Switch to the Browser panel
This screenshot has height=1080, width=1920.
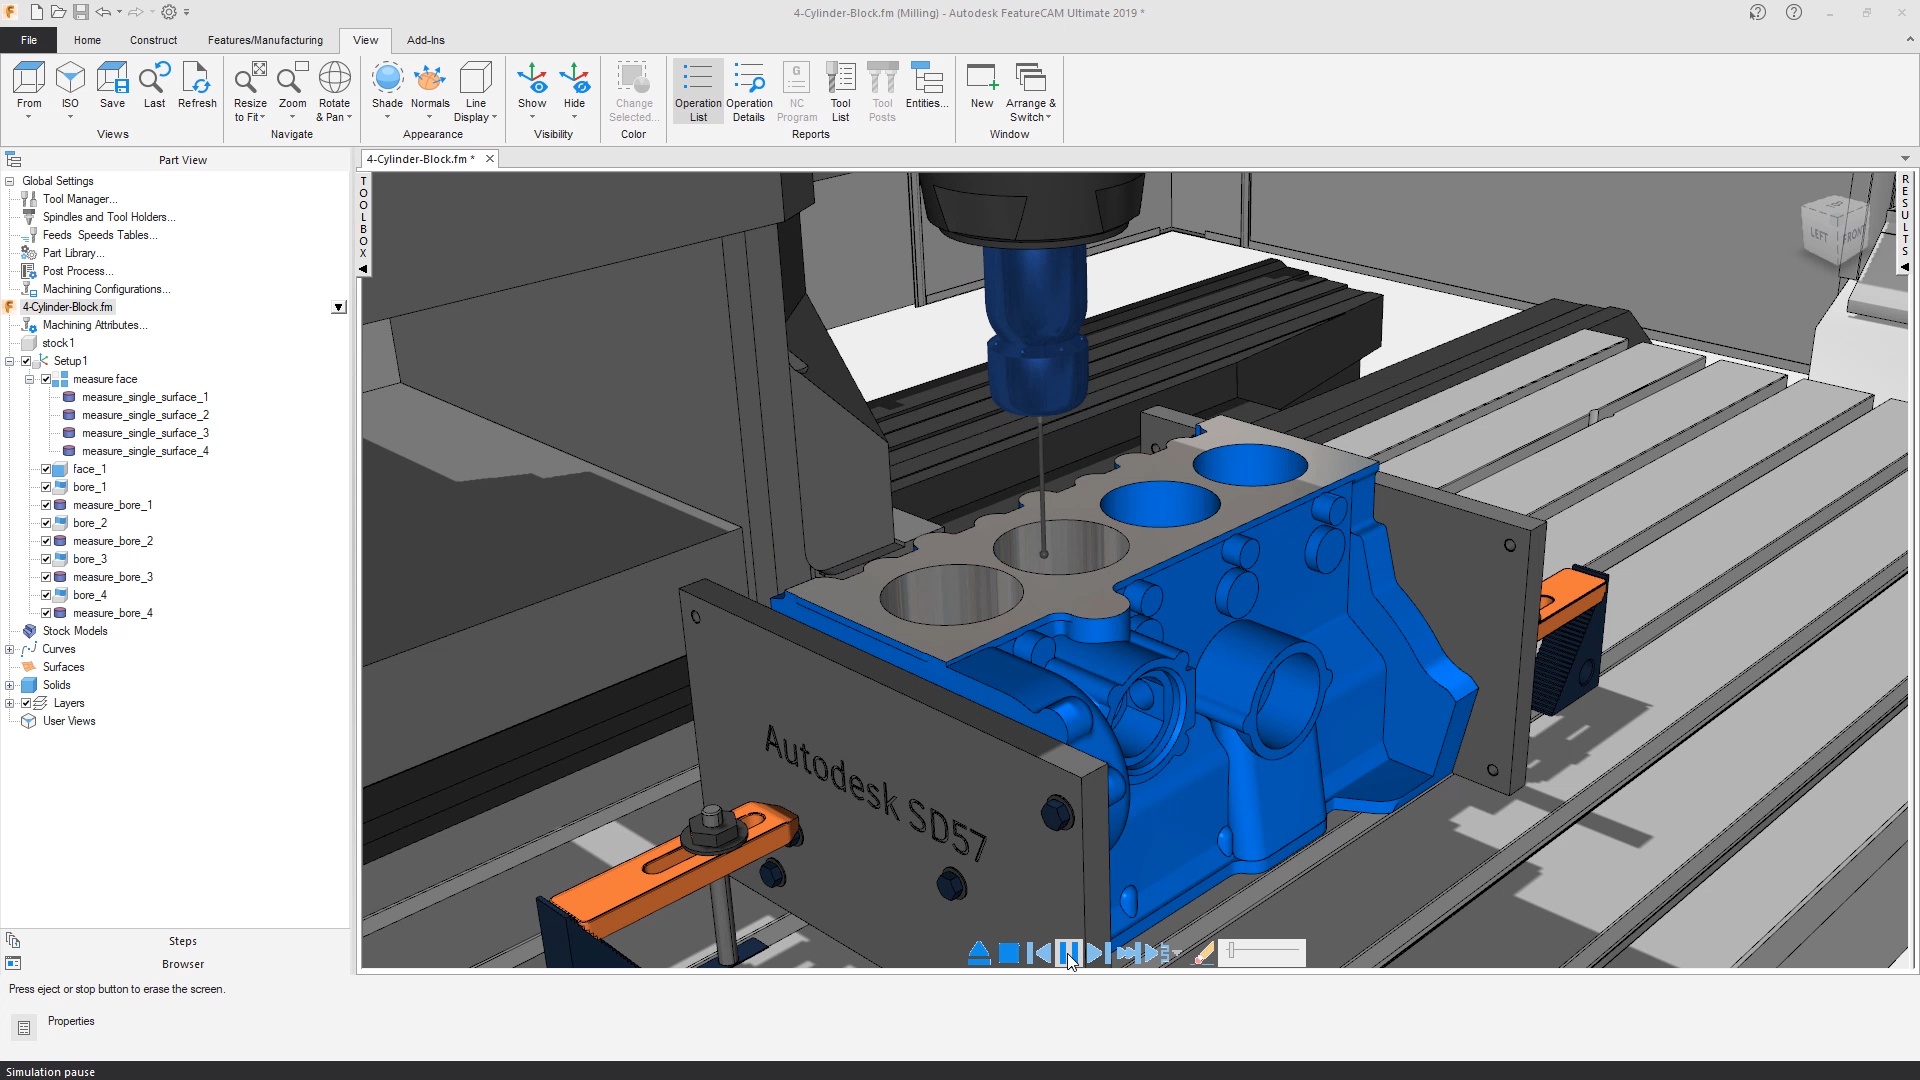pos(182,964)
